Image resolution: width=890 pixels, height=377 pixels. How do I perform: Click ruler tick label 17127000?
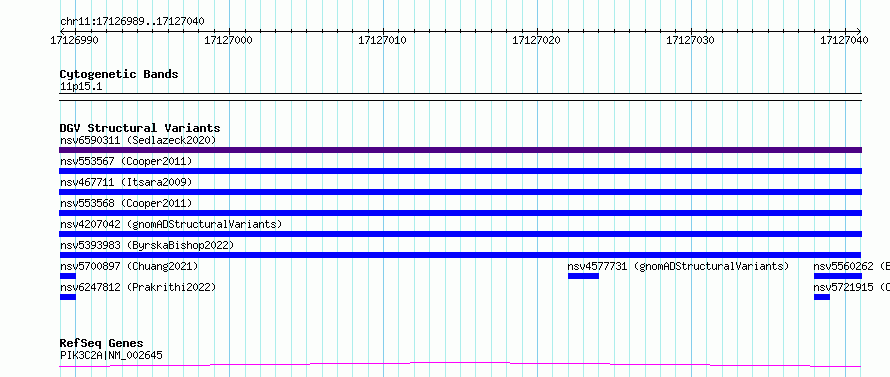click(228, 40)
